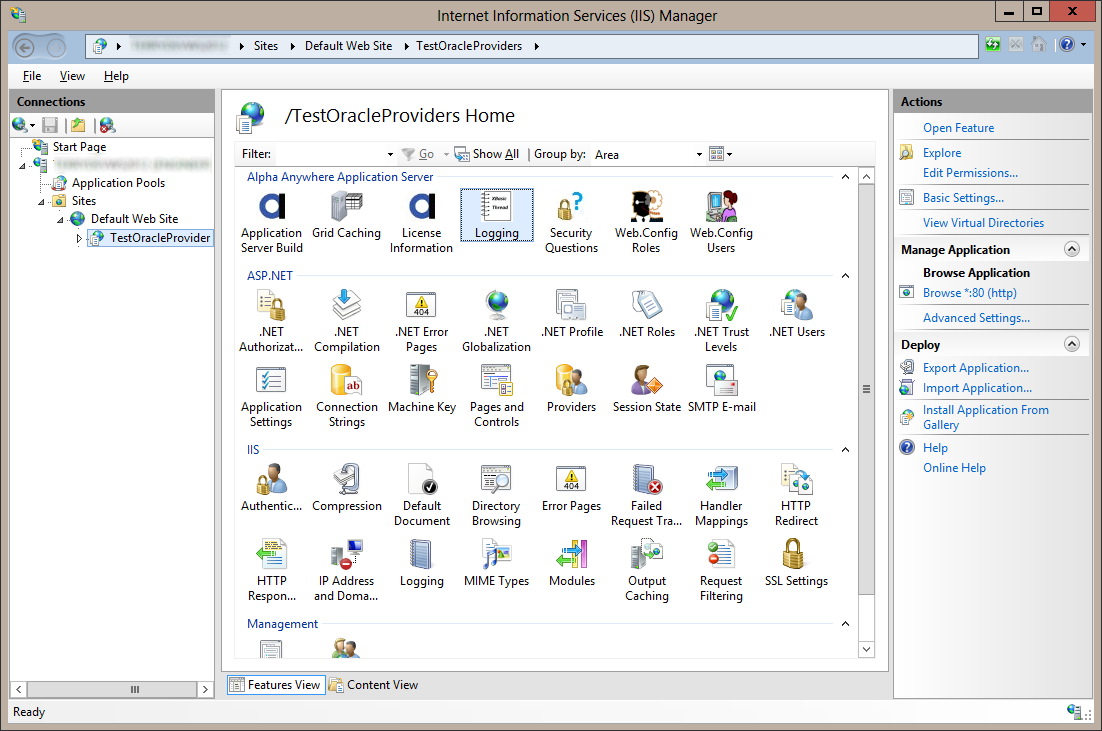Click Save icon in Connections toolbar
Viewport: 1102px width, 731px height.
click(x=50, y=125)
